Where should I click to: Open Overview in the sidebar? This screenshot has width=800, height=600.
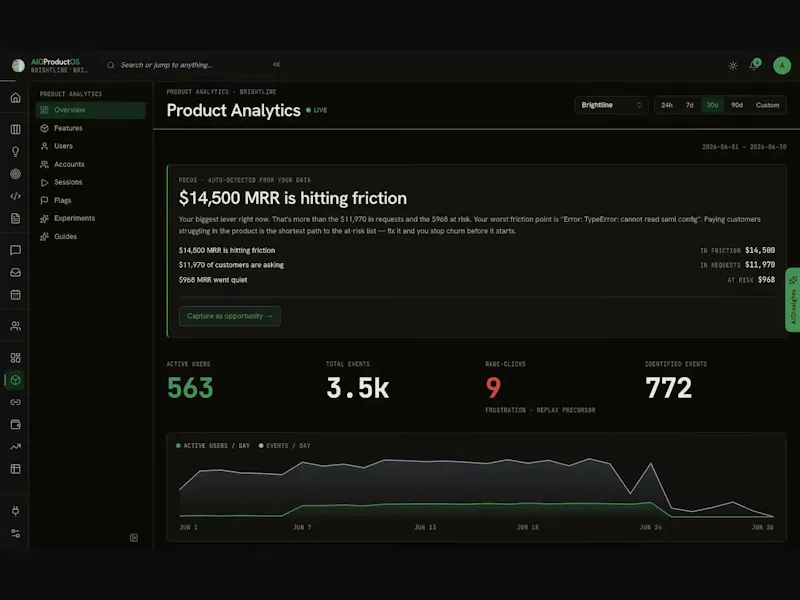click(91, 110)
